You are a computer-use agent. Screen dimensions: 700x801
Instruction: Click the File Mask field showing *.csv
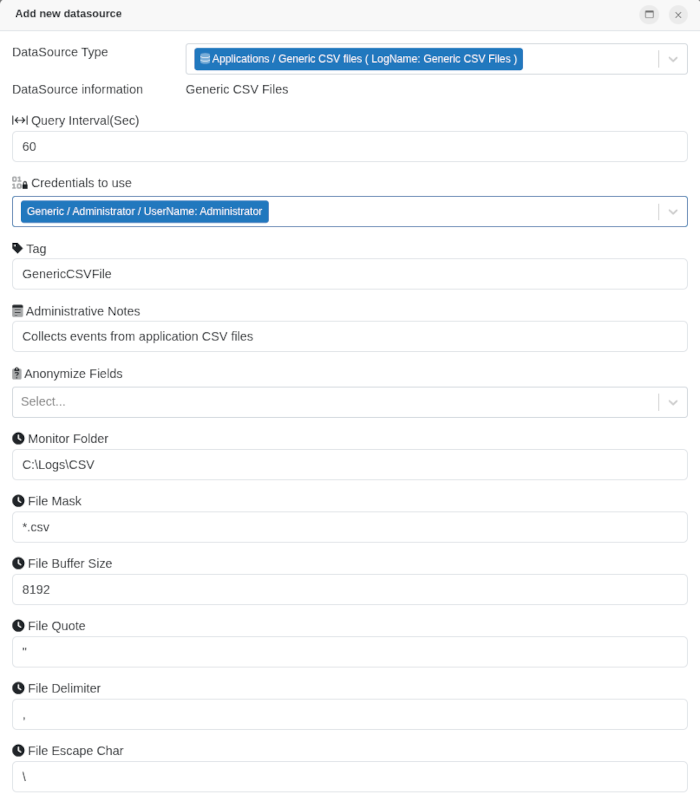[x=350, y=527]
